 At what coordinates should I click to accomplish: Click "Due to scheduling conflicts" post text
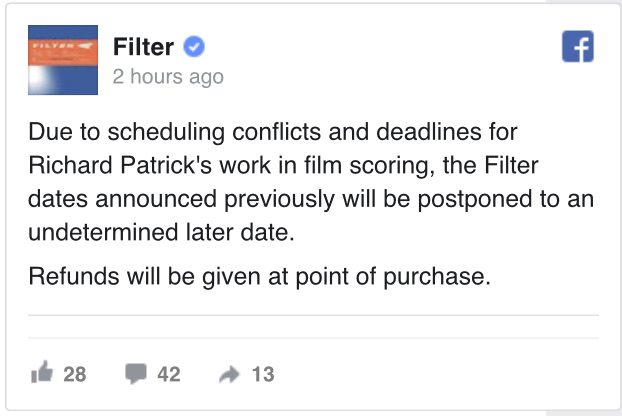[x=175, y=132]
